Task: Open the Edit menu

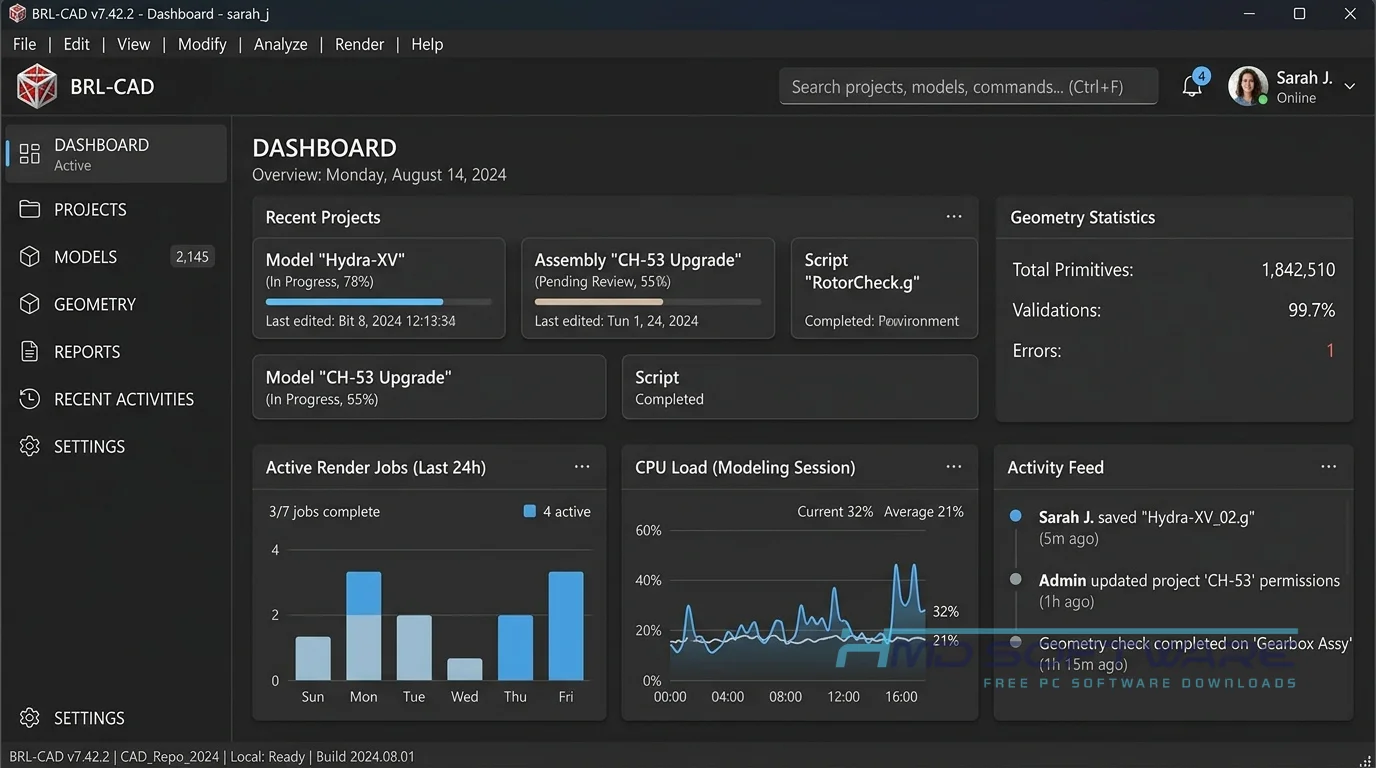Action: [x=76, y=44]
